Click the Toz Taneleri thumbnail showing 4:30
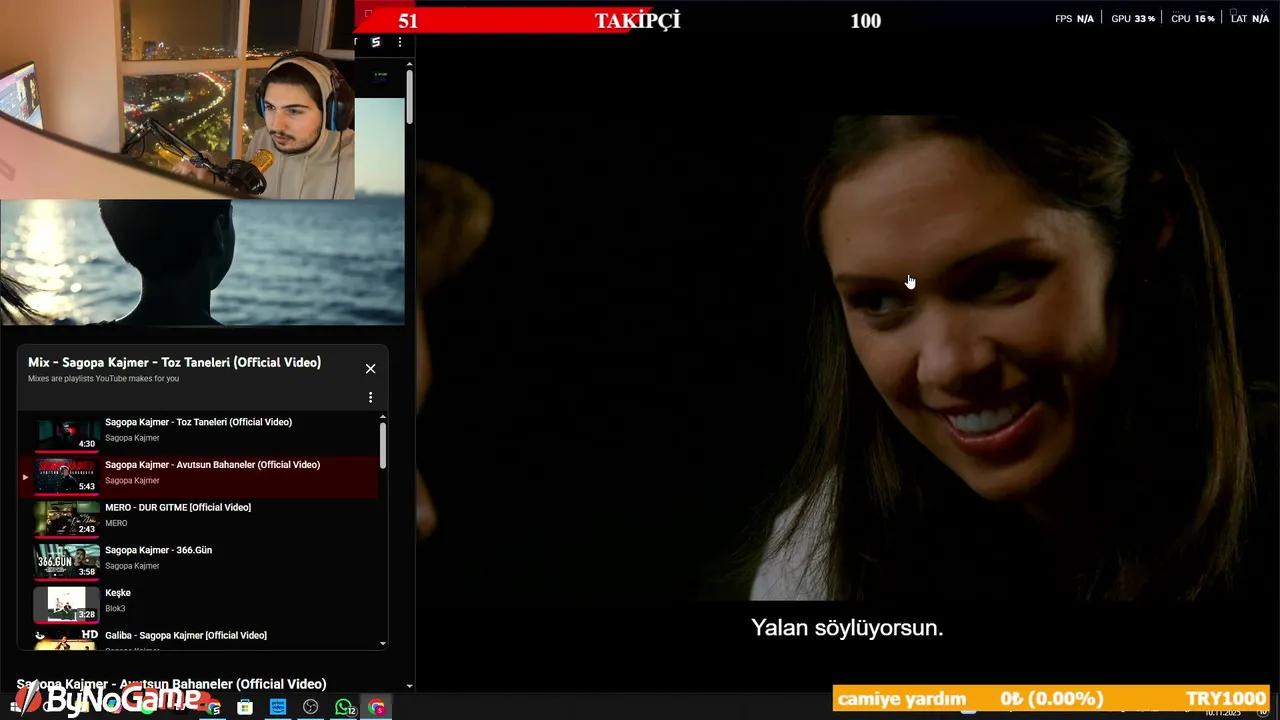1280x720 pixels. (x=67, y=434)
